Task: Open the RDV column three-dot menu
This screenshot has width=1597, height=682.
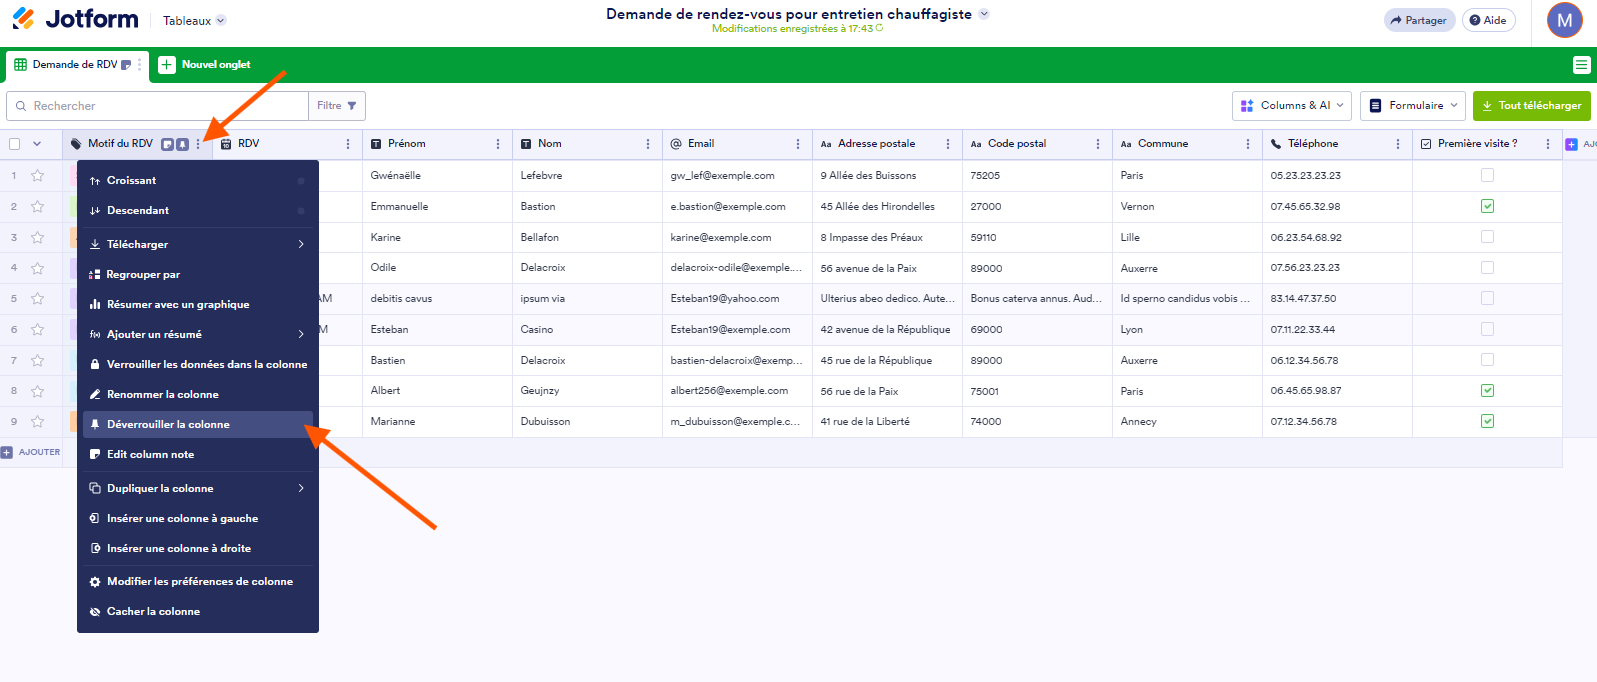Action: point(348,144)
